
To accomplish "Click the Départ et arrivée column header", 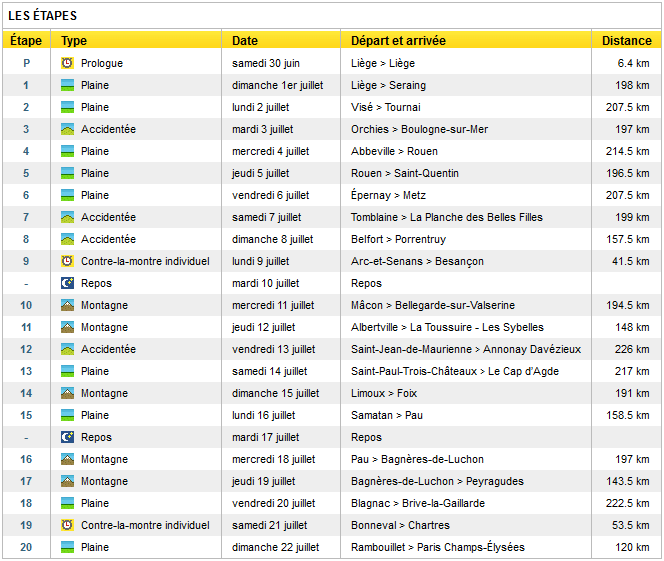I will [x=398, y=41].
